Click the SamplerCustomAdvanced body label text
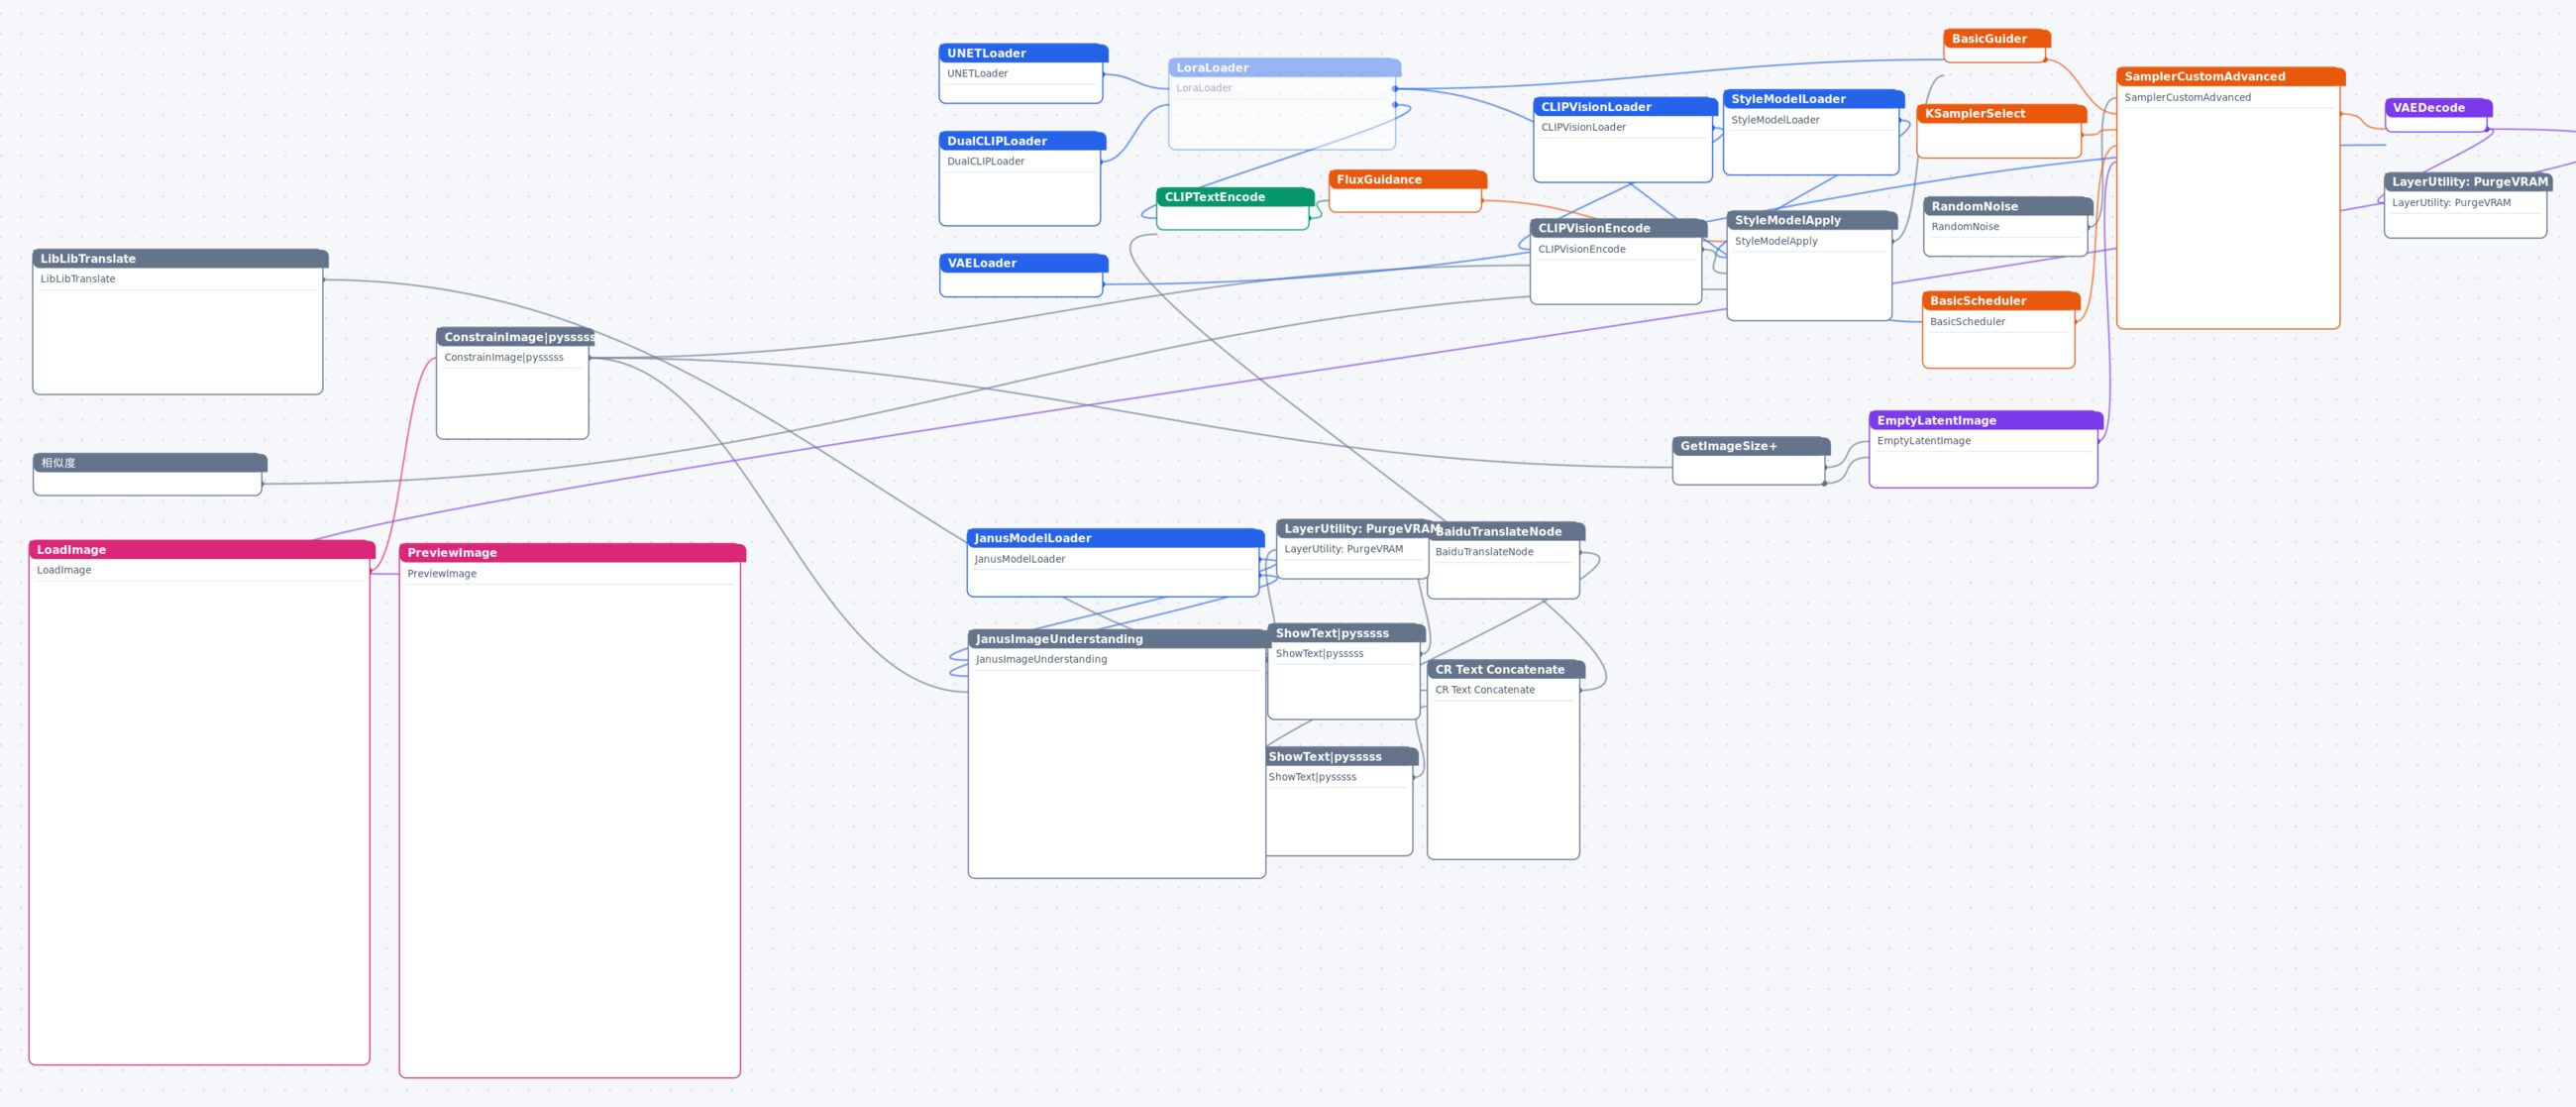The height and width of the screenshot is (1107, 2576). [2188, 98]
